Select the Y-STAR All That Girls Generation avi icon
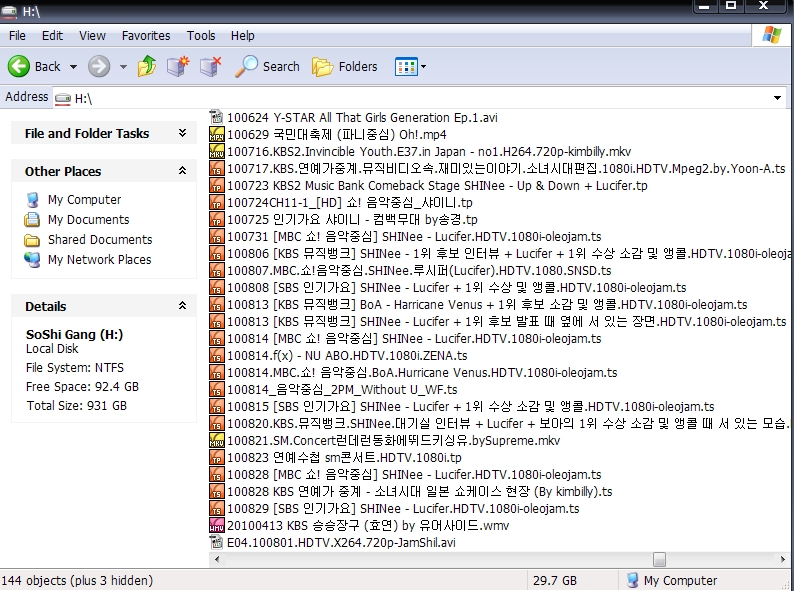The image size is (794, 591). pyautogui.click(x=216, y=117)
